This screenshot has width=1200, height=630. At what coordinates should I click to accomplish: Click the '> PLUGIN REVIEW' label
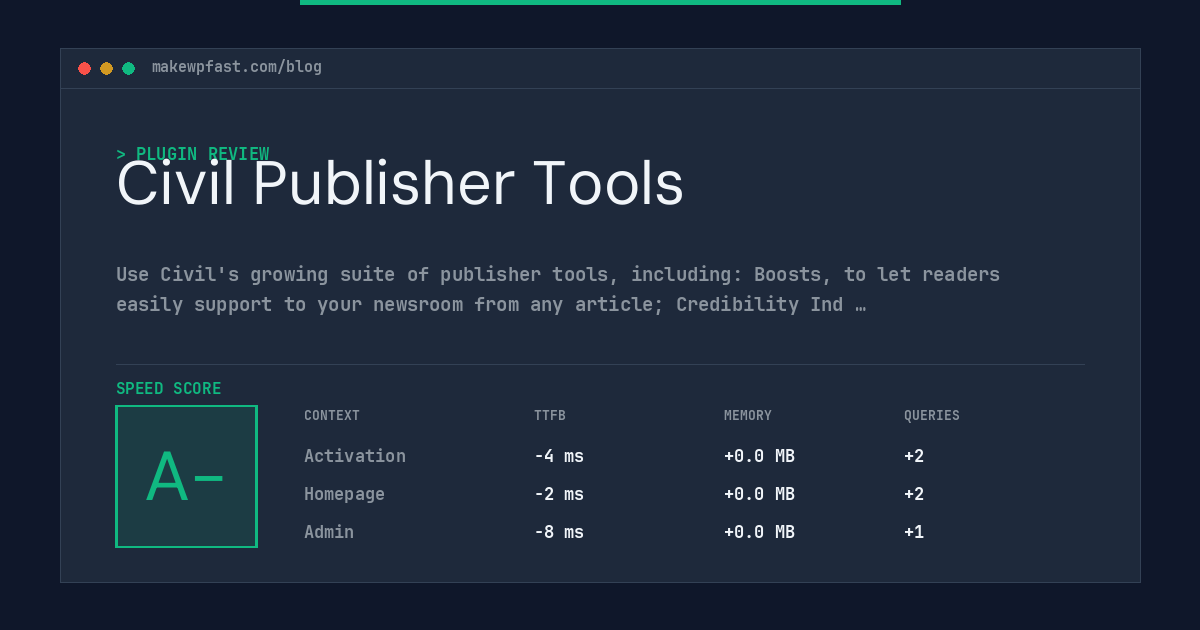tap(193, 154)
